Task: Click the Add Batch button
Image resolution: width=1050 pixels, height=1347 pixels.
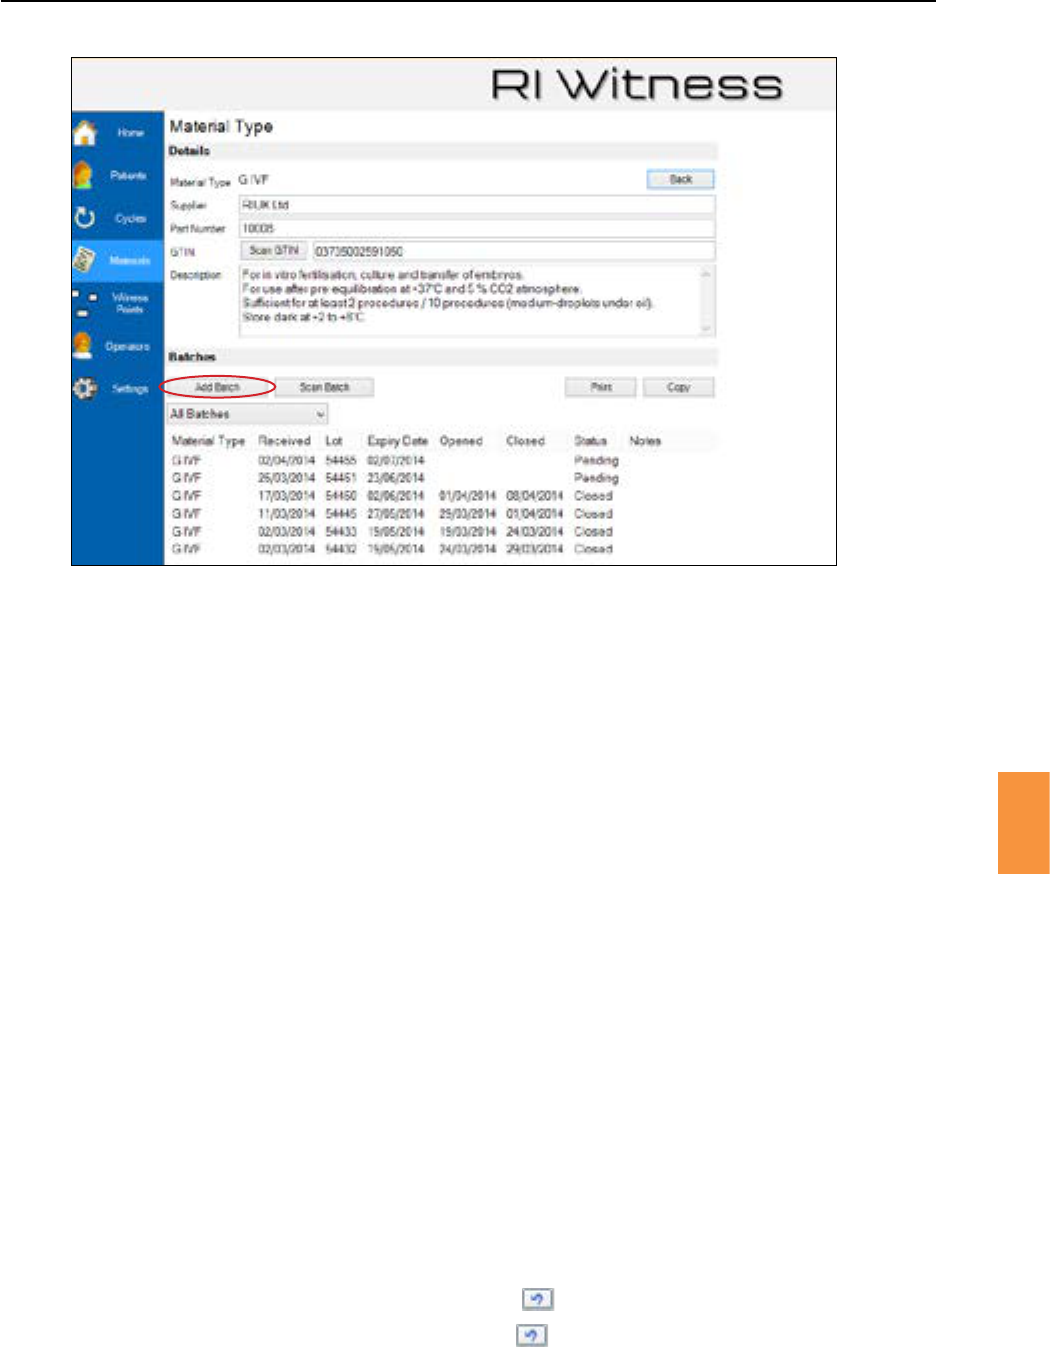Action: pyautogui.click(x=218, y=387)
